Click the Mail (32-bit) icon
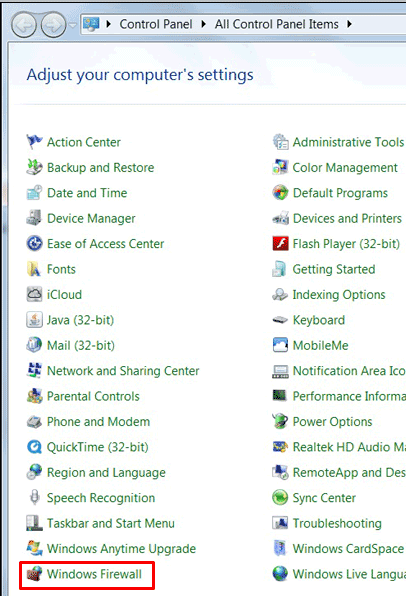The image size is (406, 596). click(x=34, y=346)
